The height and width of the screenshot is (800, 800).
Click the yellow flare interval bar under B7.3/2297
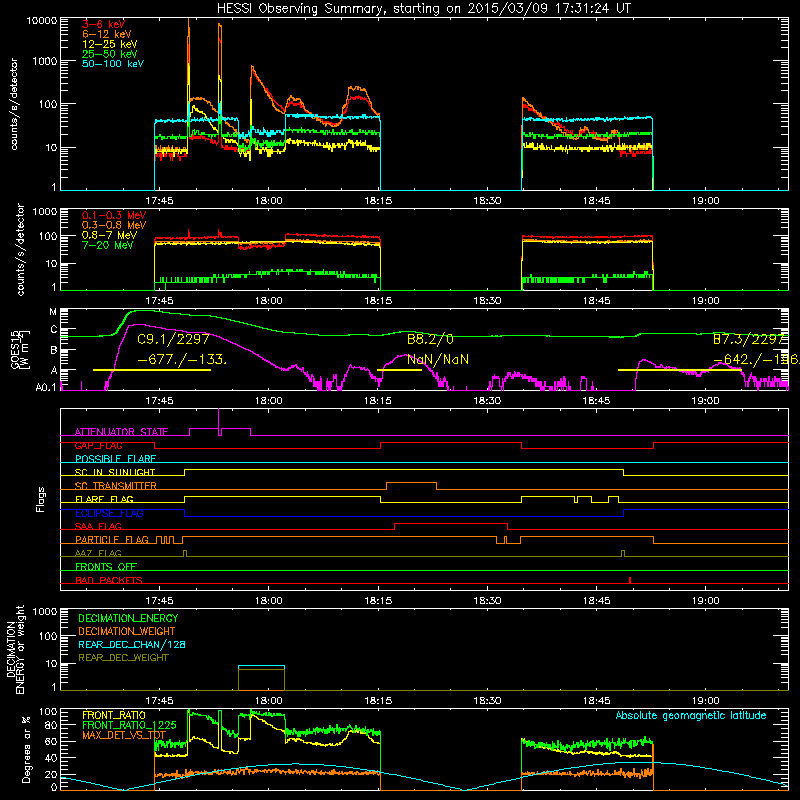pyautogui.click(x=680, y=370)
